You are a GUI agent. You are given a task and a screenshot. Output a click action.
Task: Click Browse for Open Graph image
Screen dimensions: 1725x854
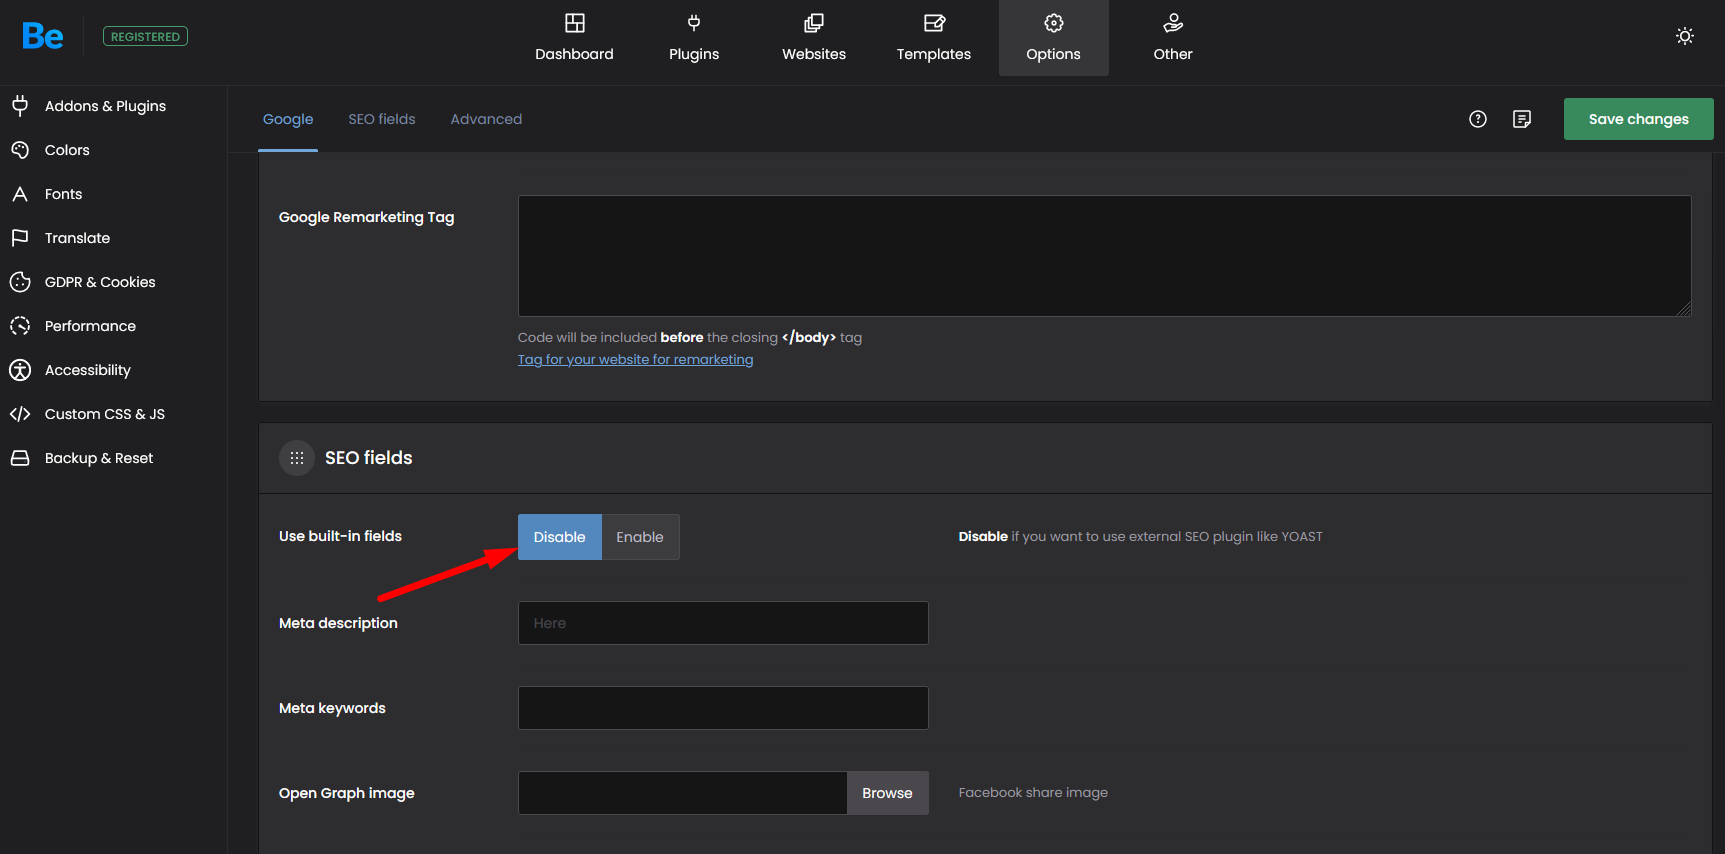888,793
